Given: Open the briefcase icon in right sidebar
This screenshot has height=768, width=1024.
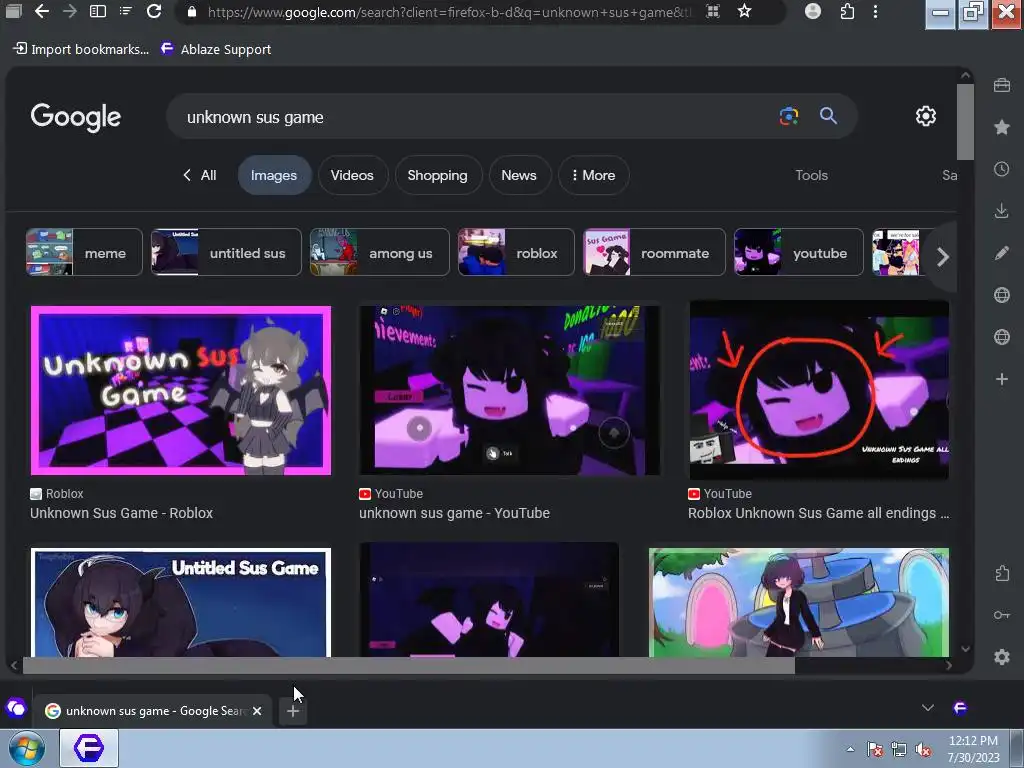Looking at the screenshot, I should (x=1002, y=85).
